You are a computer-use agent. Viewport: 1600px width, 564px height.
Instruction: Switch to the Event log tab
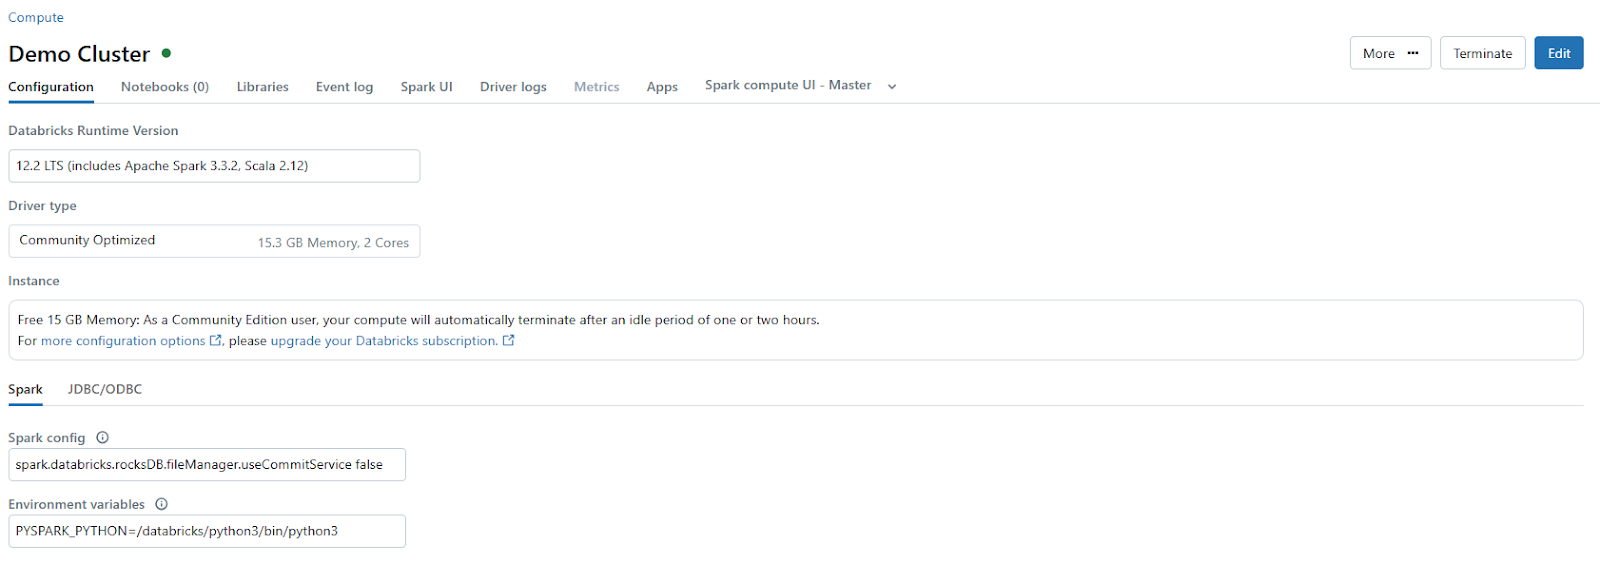click(344, 87)
